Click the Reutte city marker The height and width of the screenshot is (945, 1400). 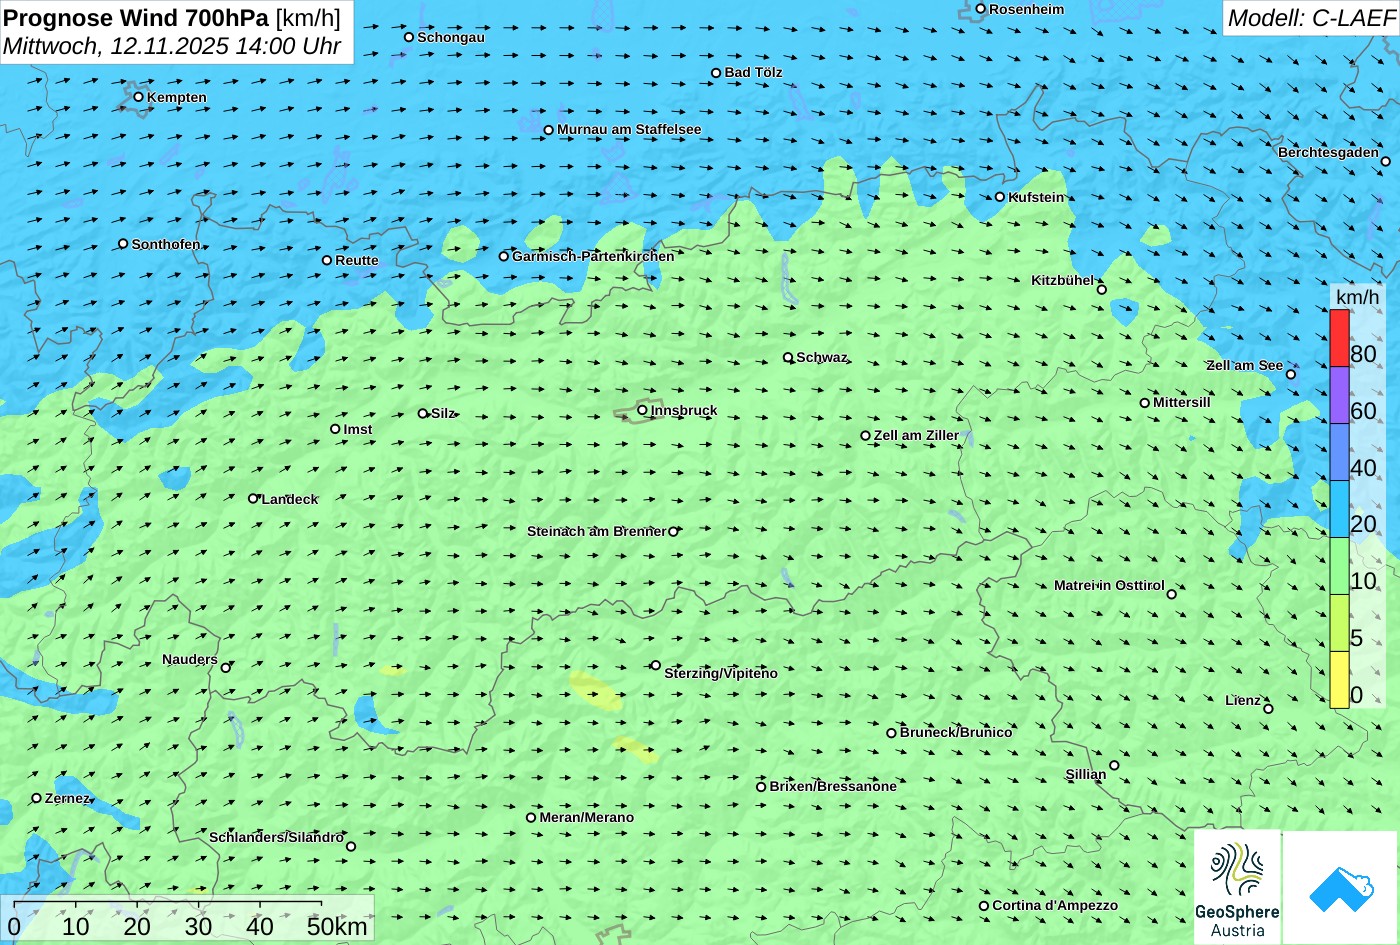pyautogui.click(x=326, y=260)
